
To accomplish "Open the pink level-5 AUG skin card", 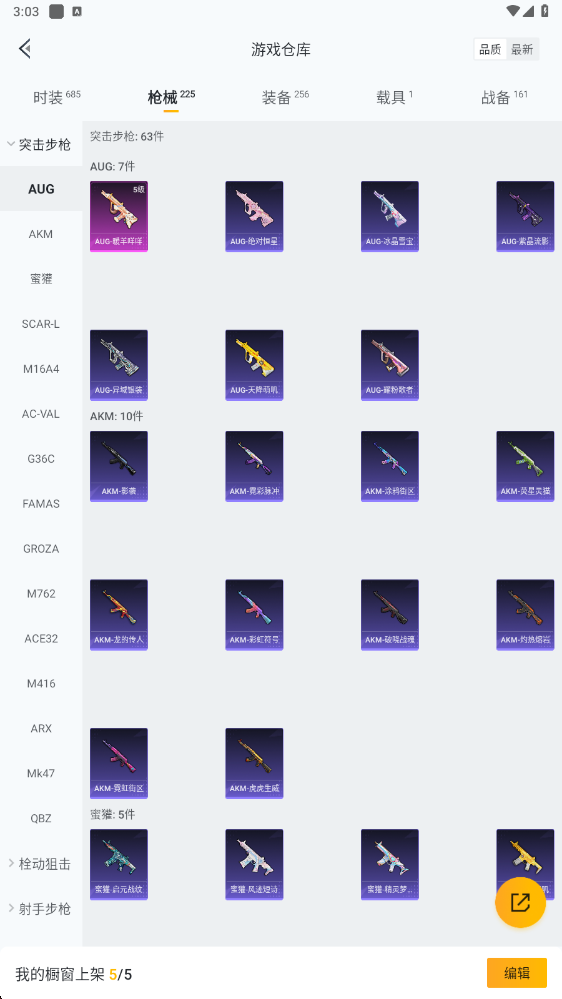I will [119, 217].
